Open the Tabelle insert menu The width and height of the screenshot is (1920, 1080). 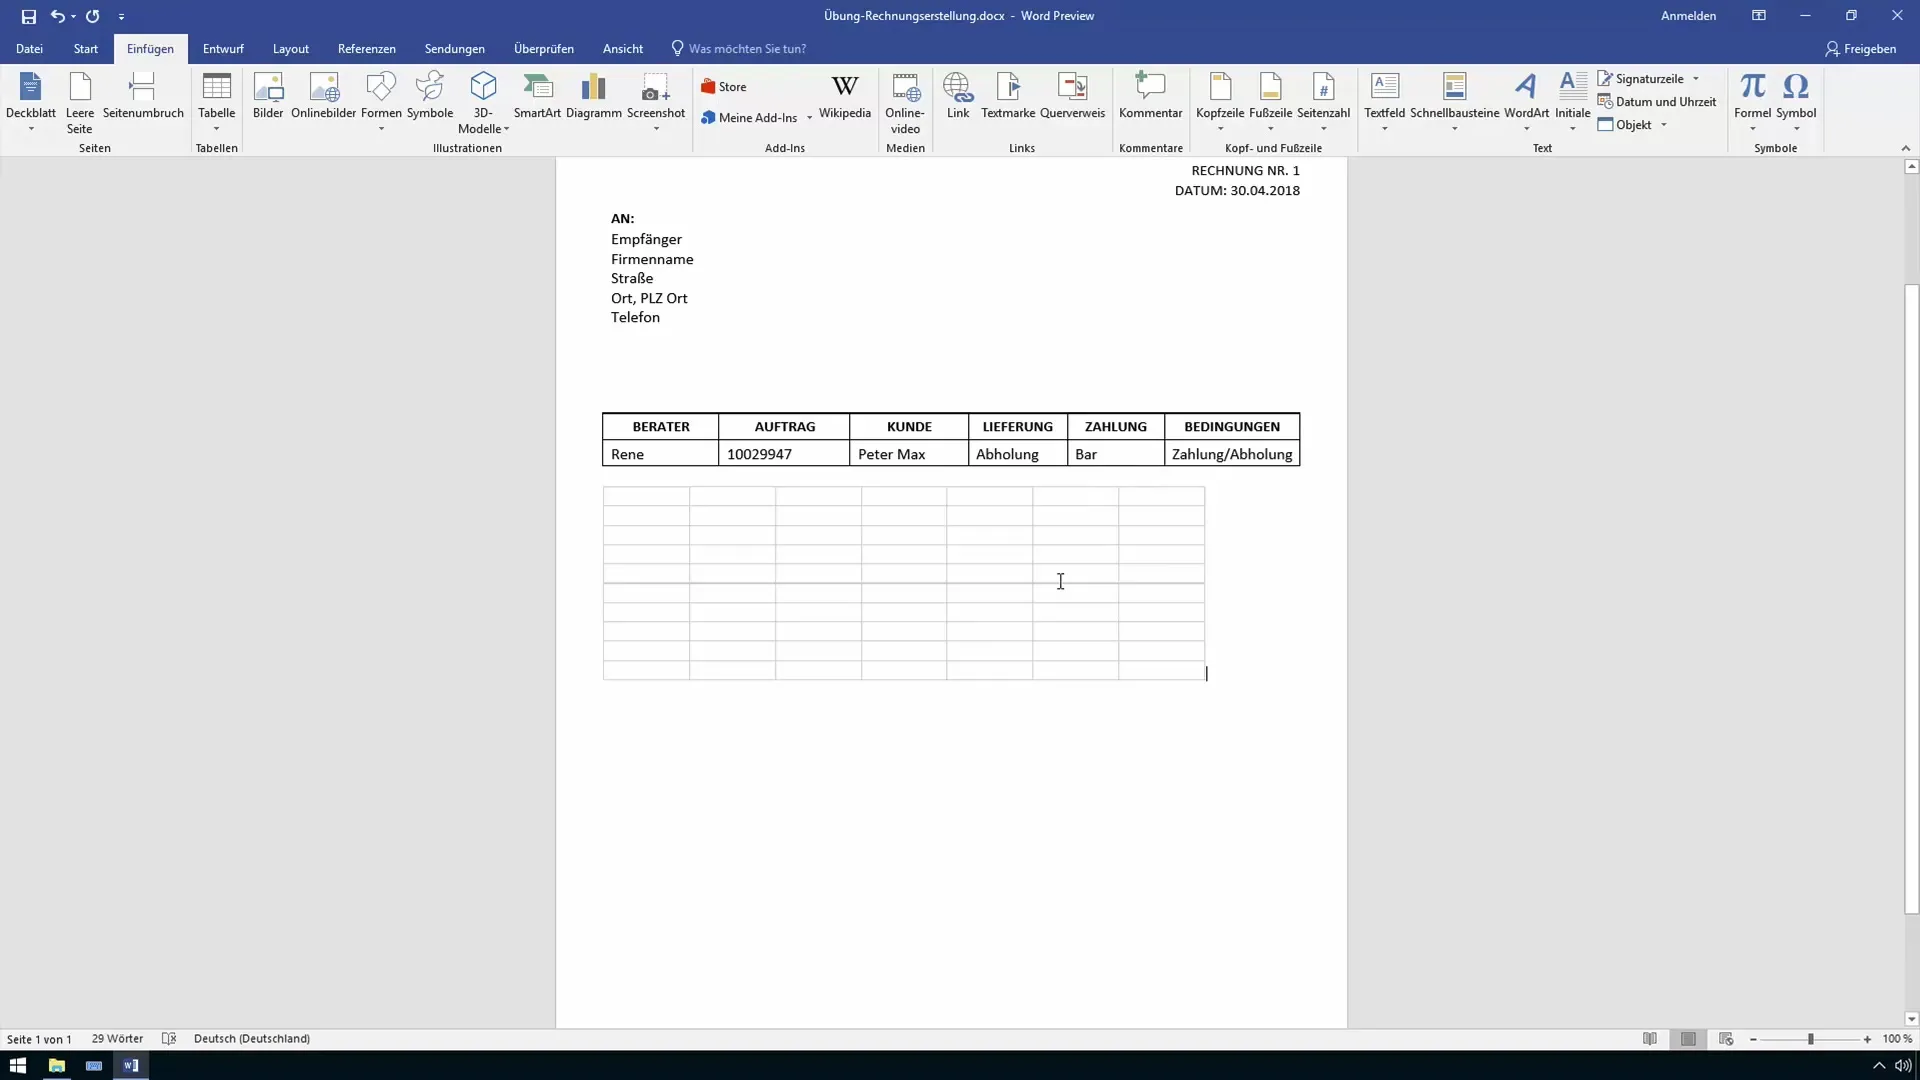[216, 102]
